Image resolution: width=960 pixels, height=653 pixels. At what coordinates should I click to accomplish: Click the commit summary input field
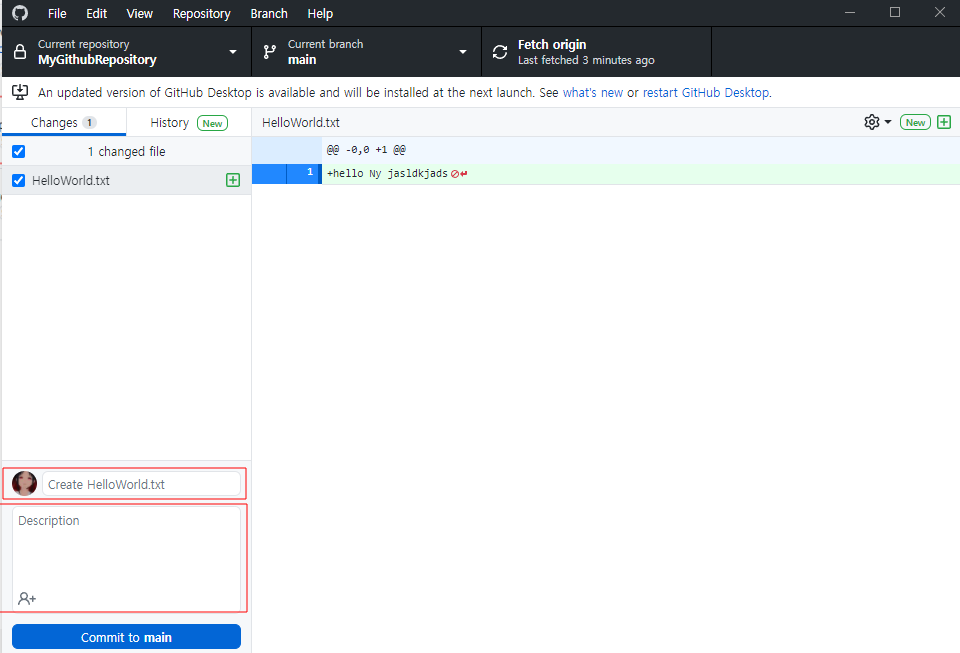pyautogui.click(x=141, y=484)
